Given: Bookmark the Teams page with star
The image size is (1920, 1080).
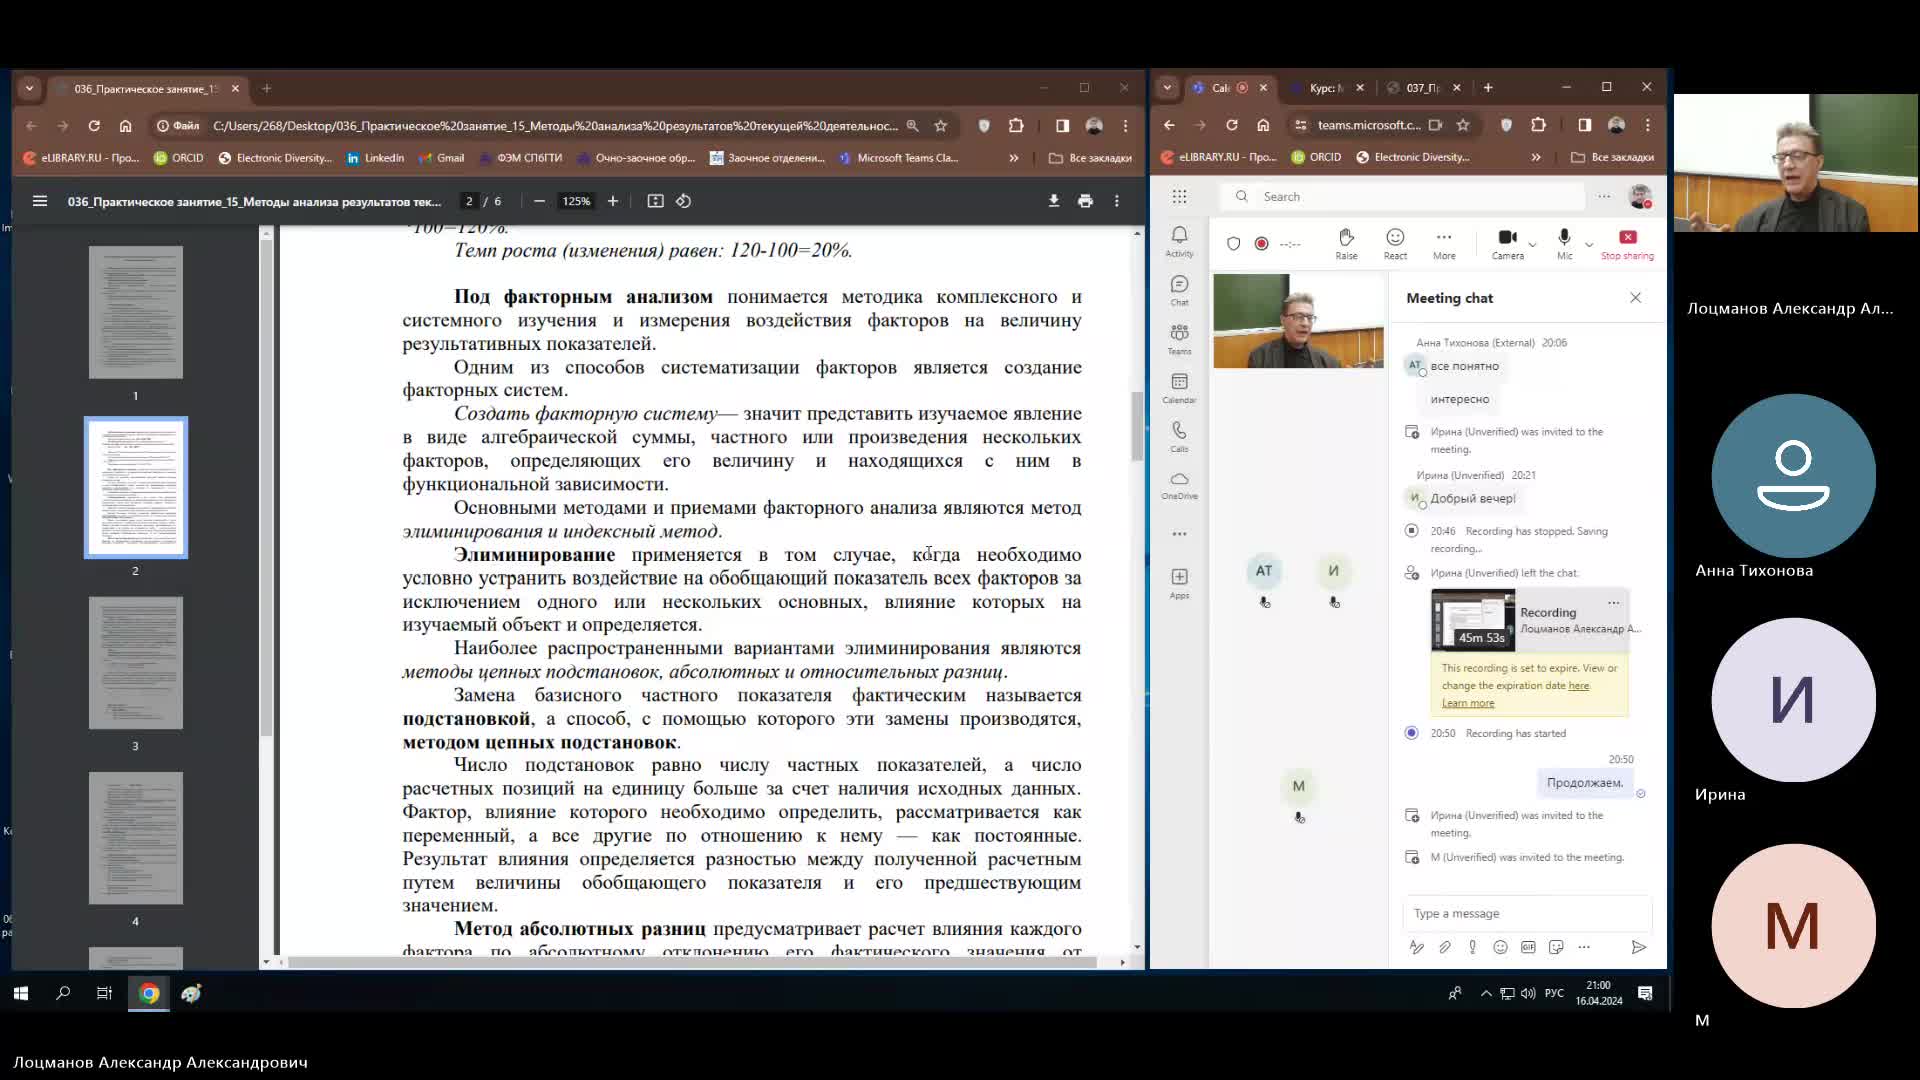Looking at the screenshot, I should click(x=1463, y=125).
